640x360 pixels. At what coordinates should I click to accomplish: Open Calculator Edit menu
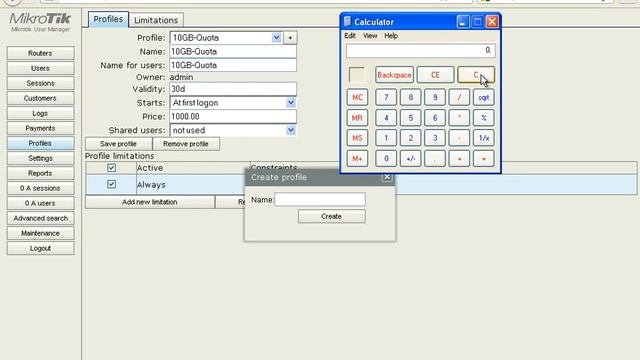[350, 36]
